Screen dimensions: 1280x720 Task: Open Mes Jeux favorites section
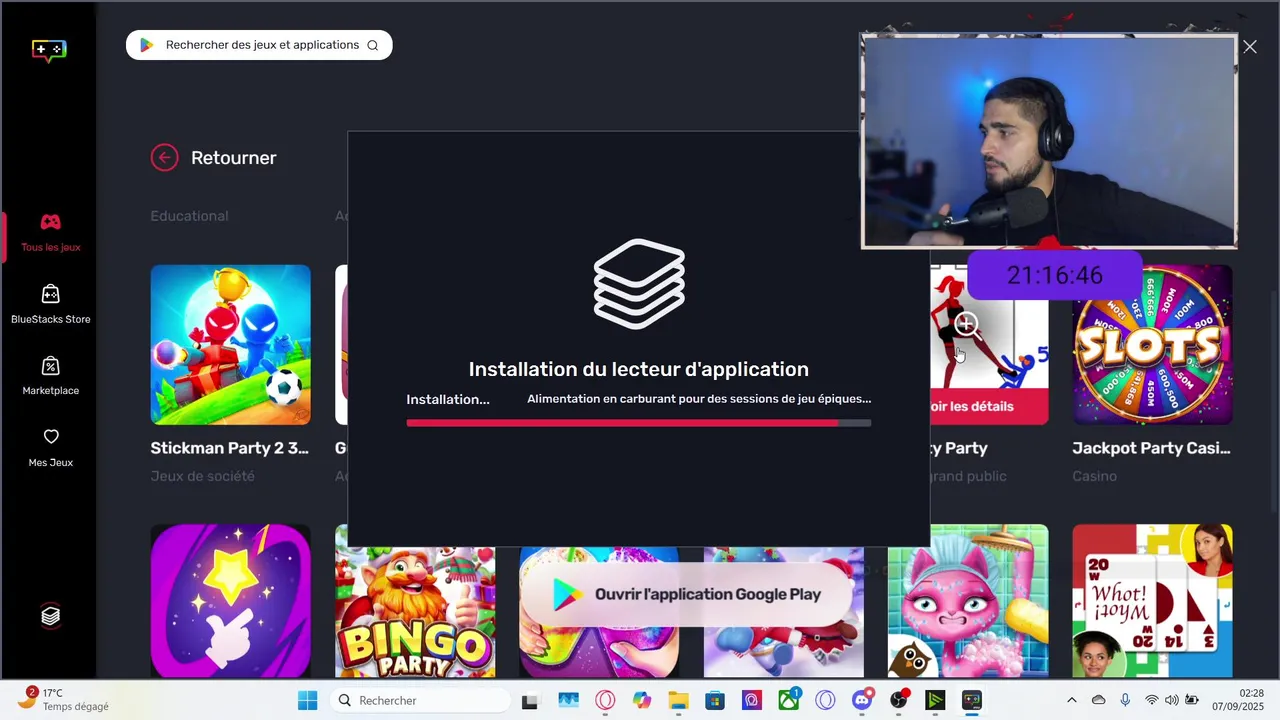[50, 448]
